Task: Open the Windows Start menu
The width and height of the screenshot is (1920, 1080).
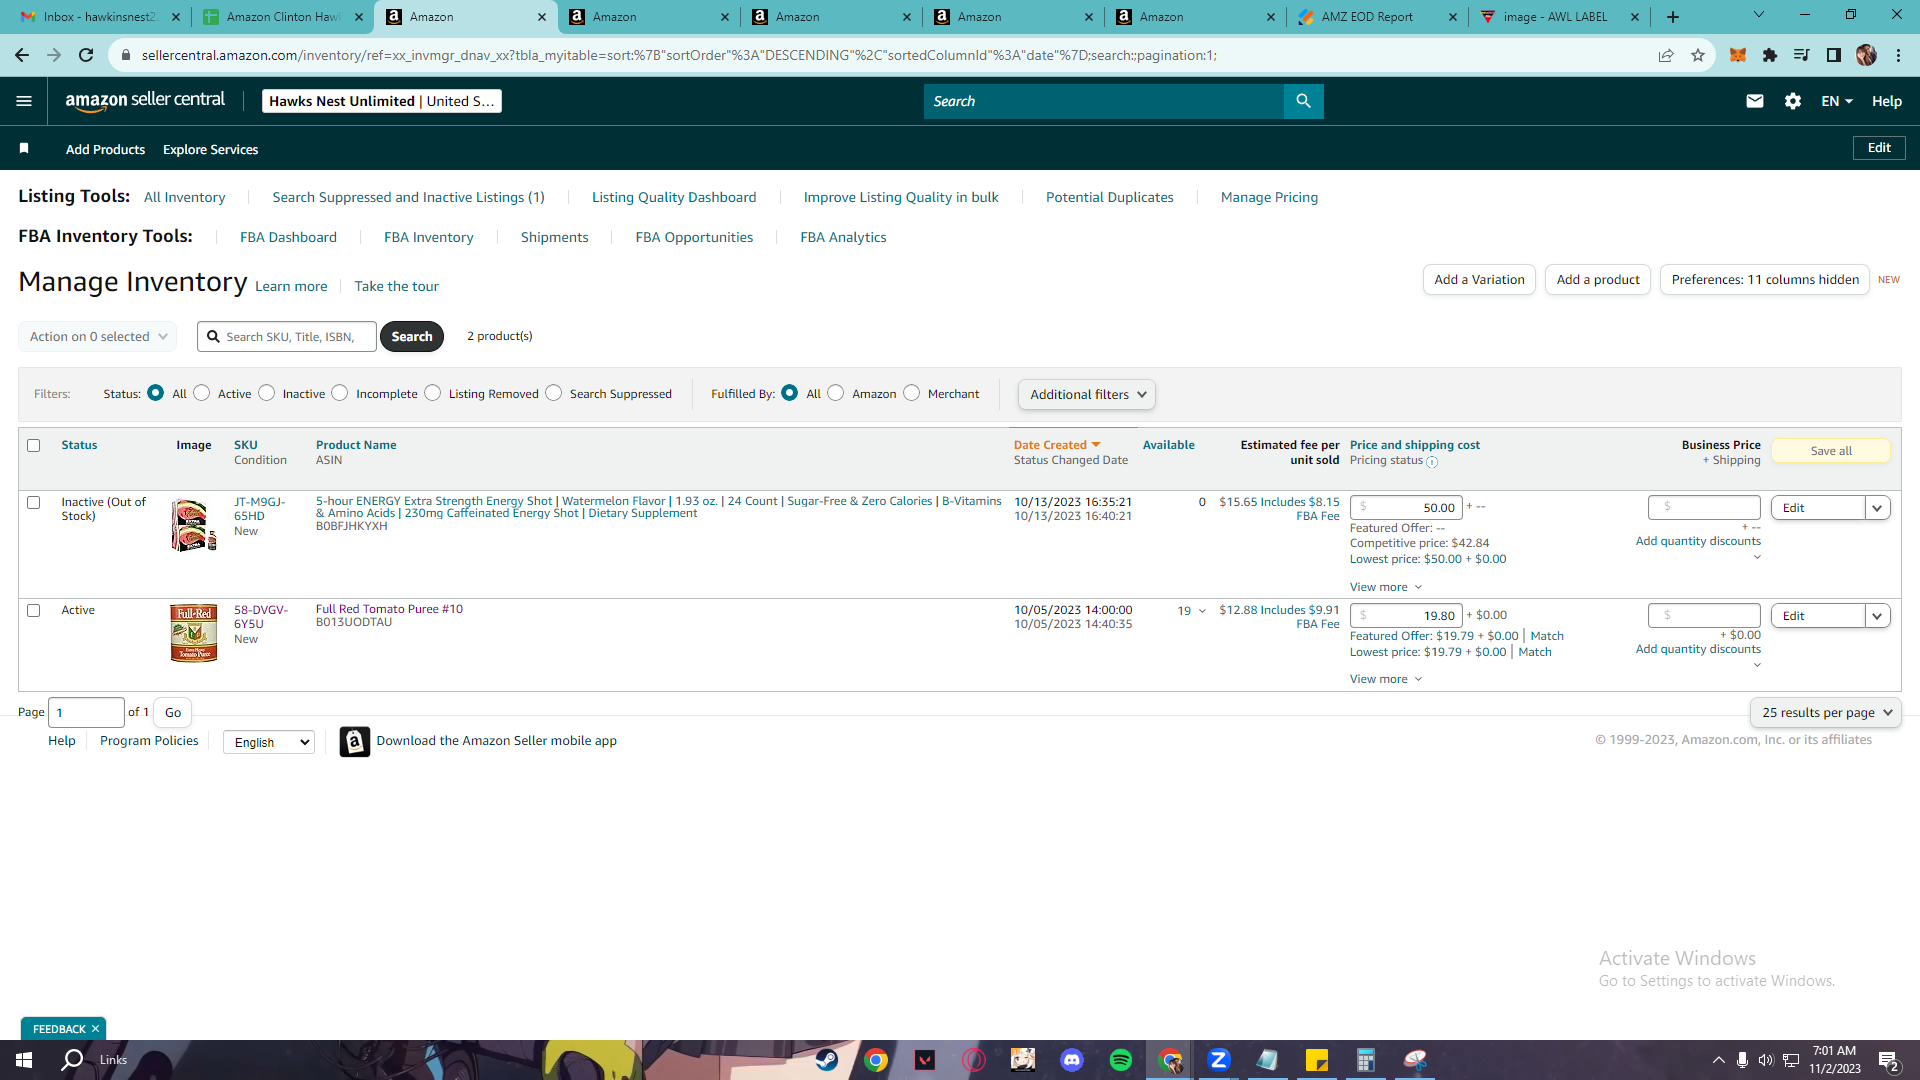Action: pos(24,1060)
